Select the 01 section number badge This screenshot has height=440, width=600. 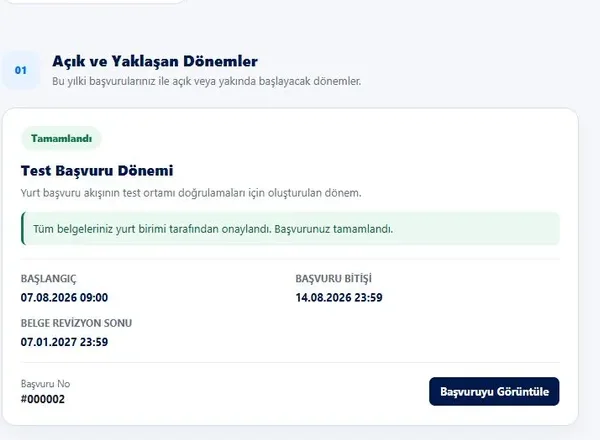pos(21,70)
